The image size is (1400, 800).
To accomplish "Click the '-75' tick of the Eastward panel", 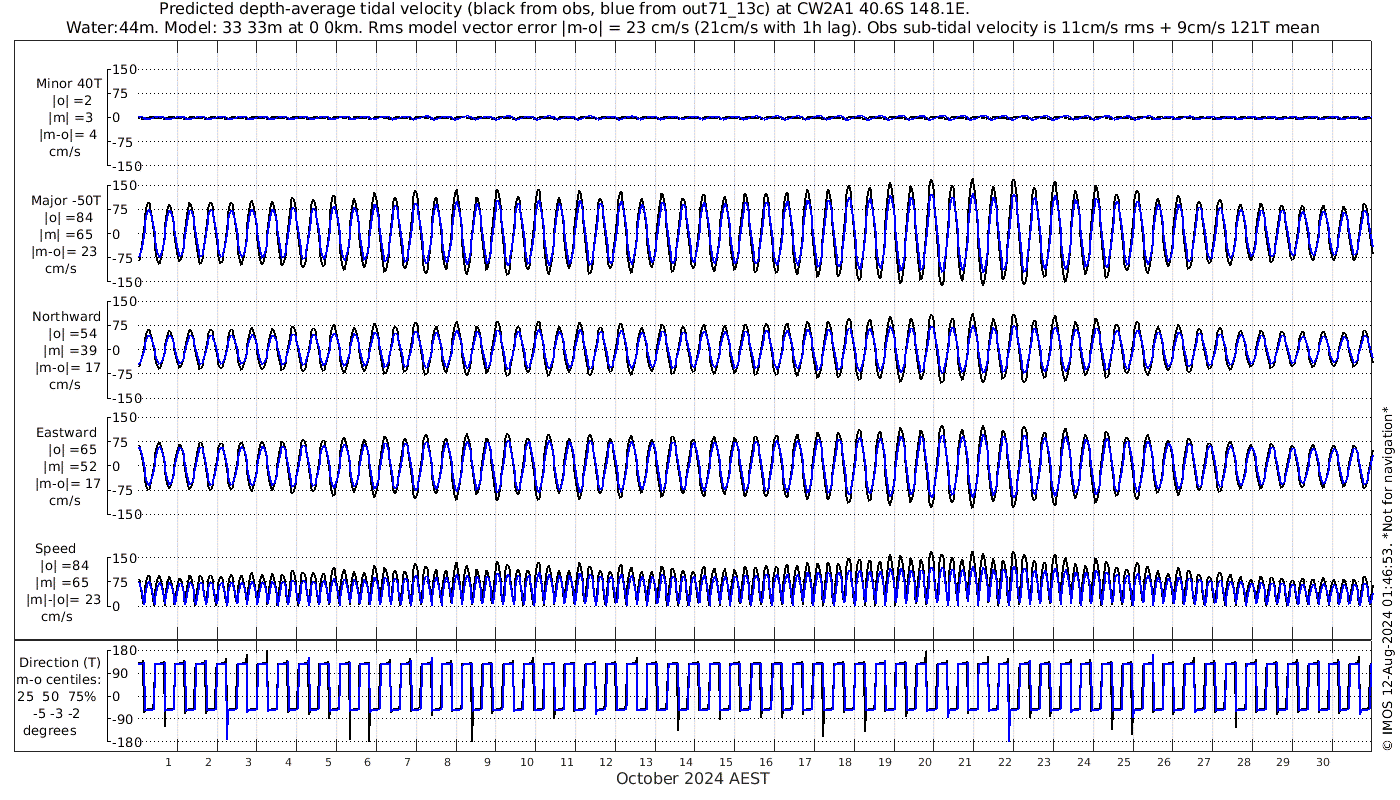I will tap(124, 490).
